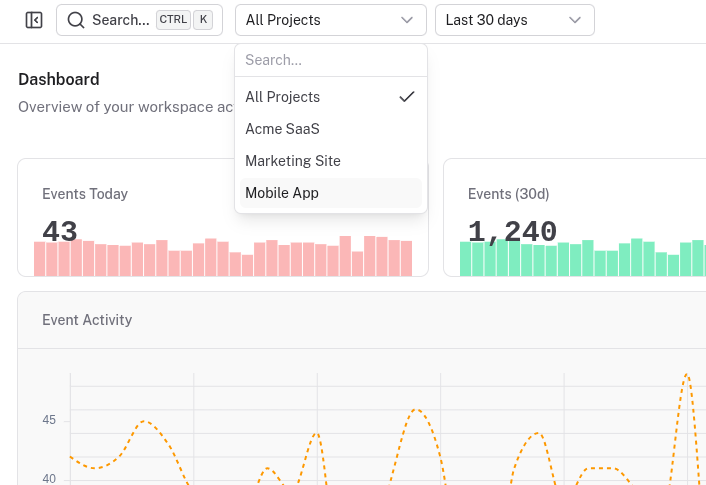Expand the Last 30 days chevron
Screen dimensions: 706x485
pos(574,20)
